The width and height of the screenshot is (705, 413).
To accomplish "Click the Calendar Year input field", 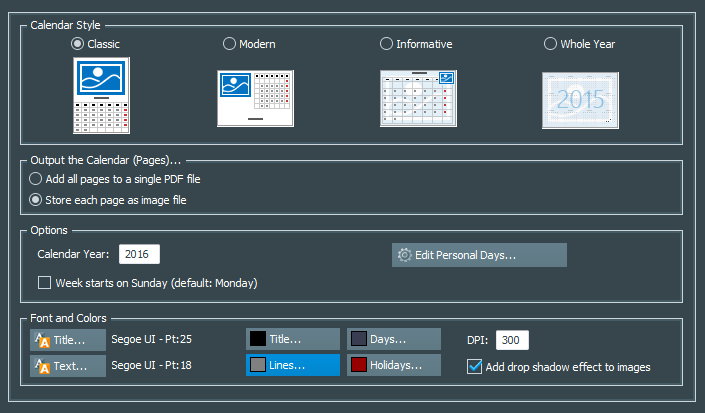I will tap(139, 255).
